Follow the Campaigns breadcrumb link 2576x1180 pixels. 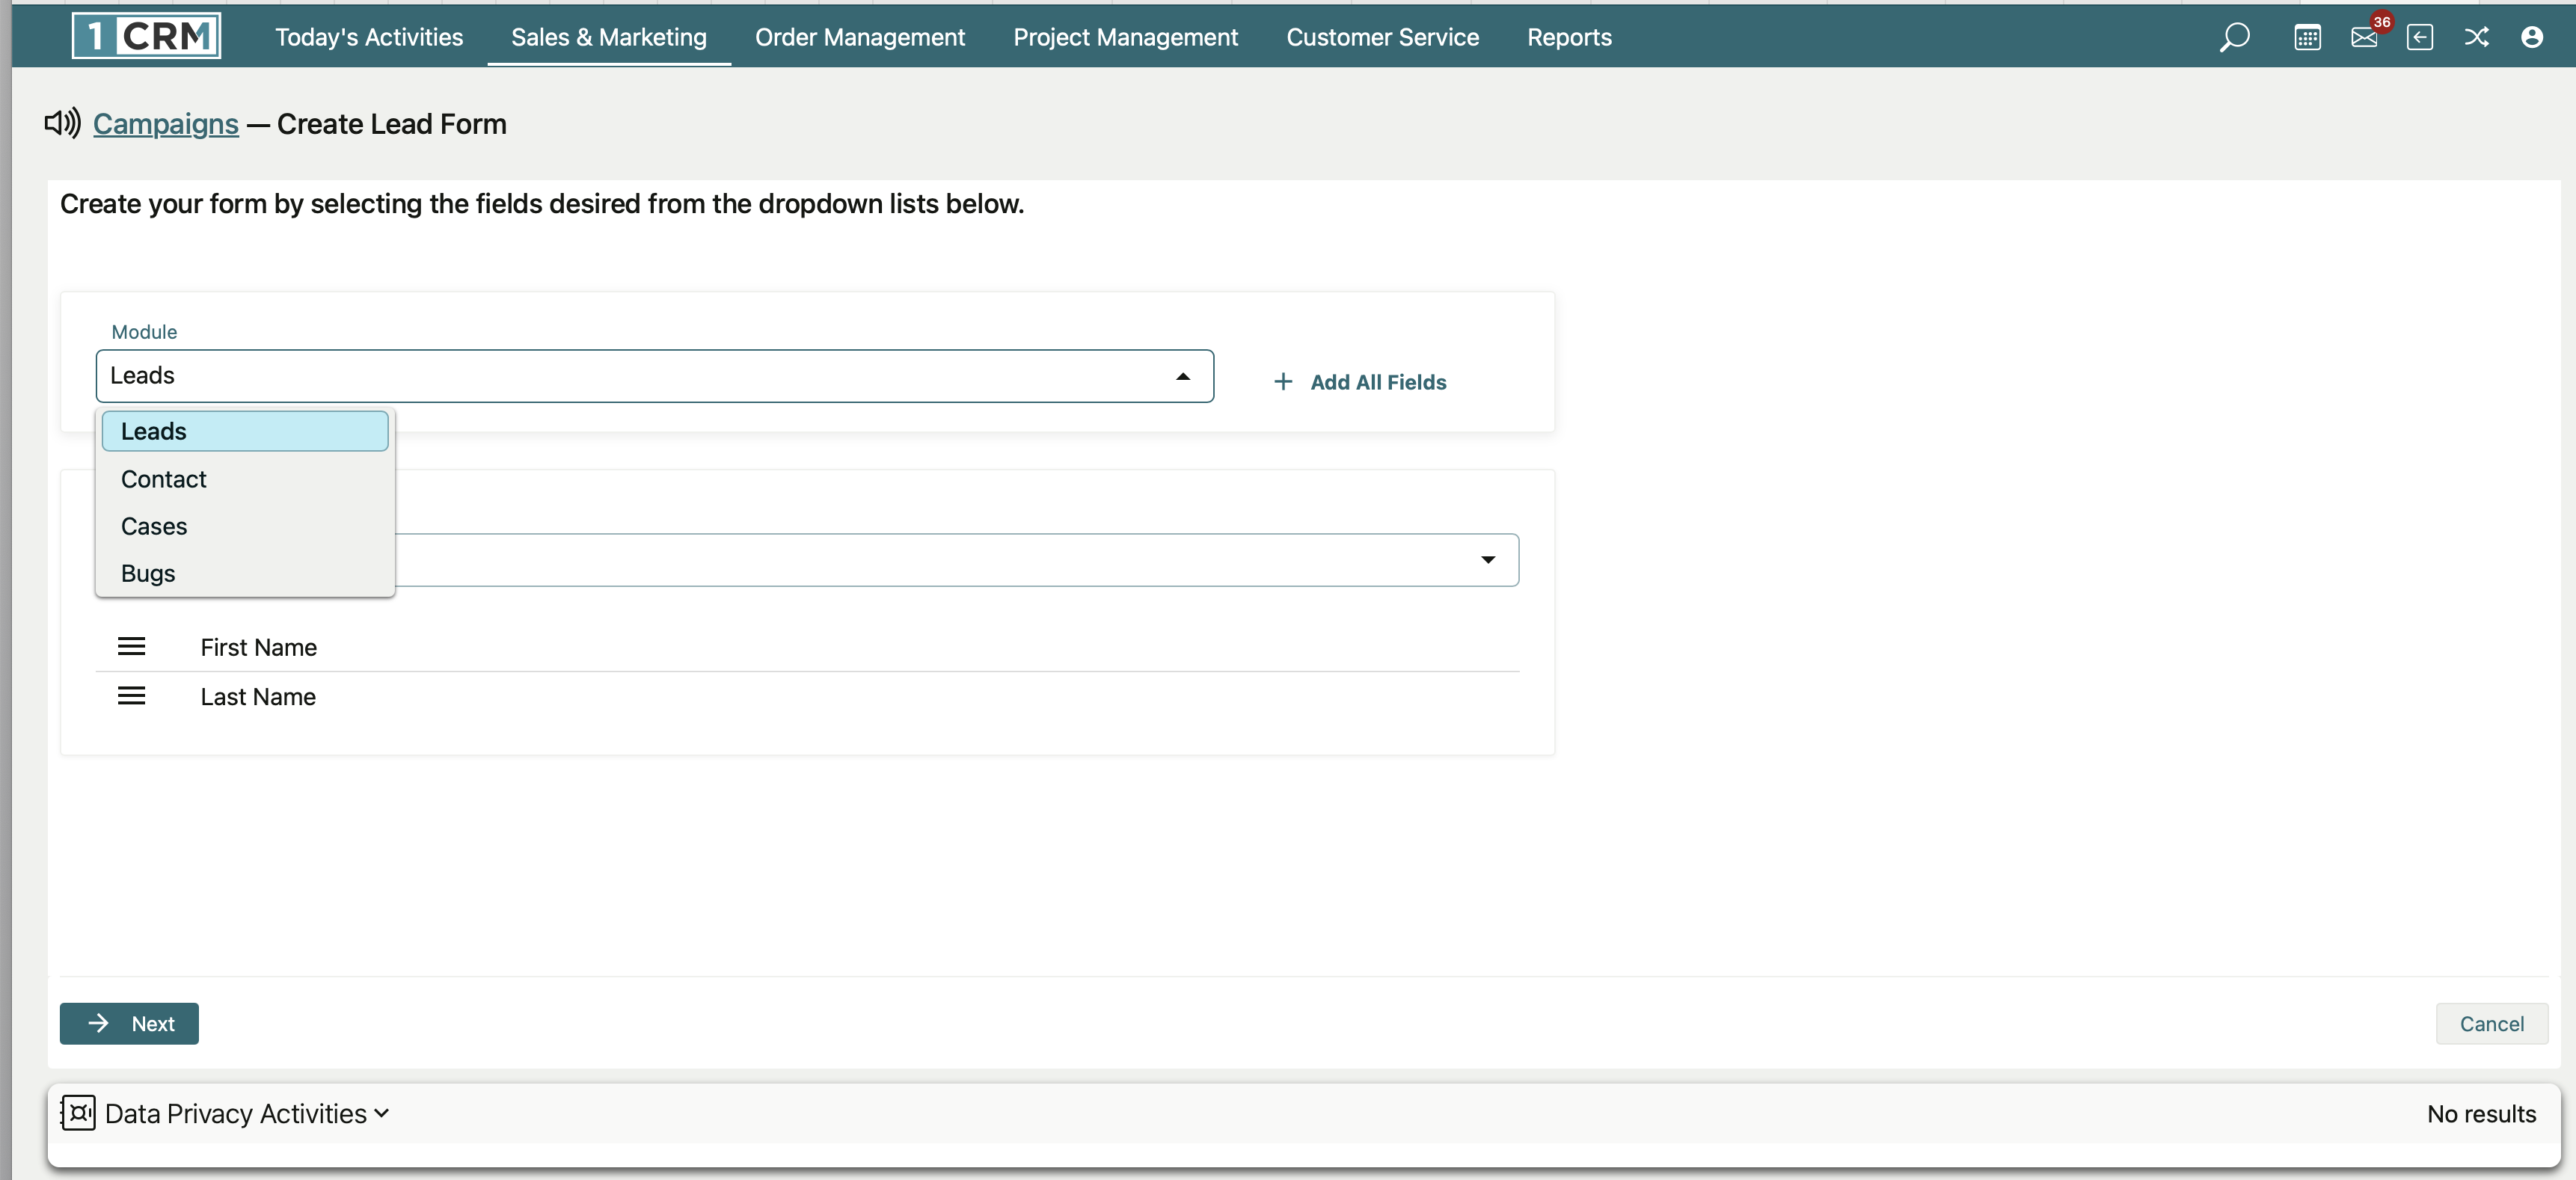pyautogui.click(x=166, y=124)
